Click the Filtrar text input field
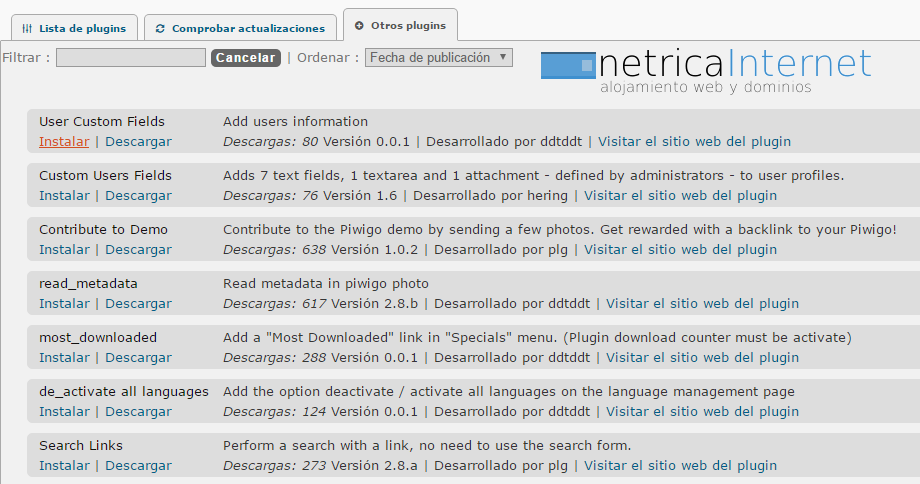Image resolution: width=920 pixels, height=484 pixels. 130,58
